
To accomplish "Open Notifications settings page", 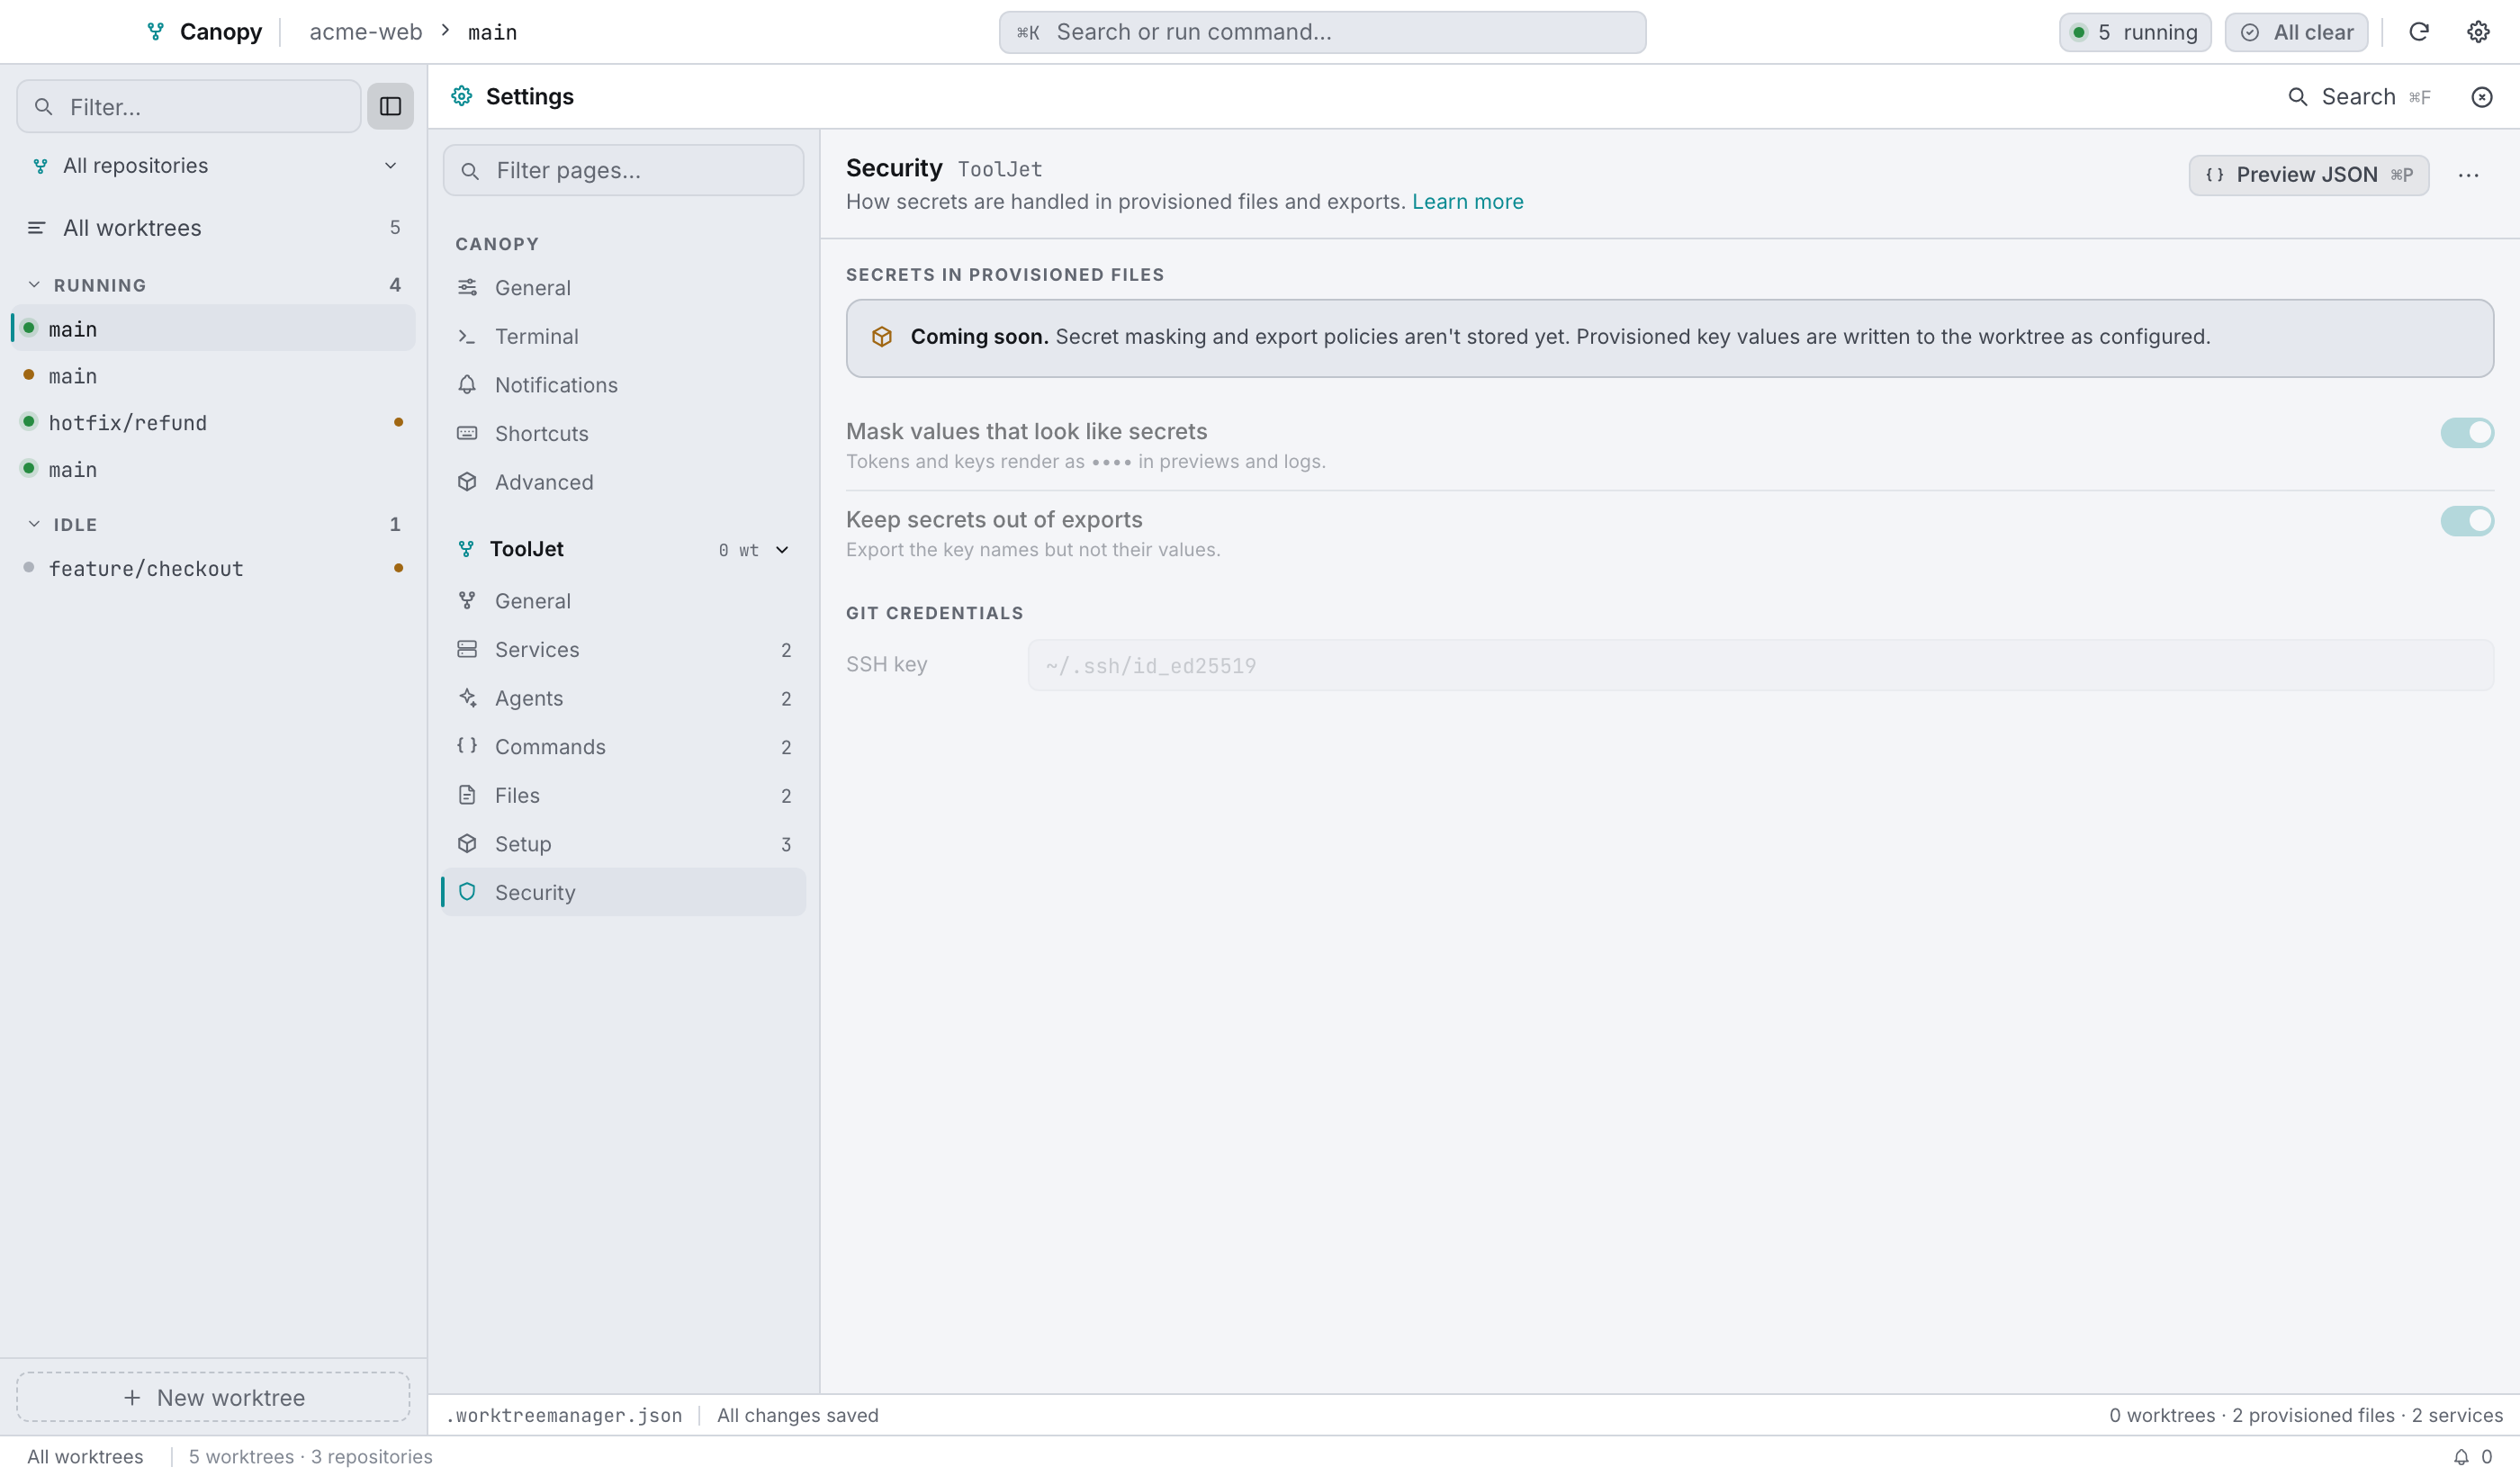I will coord(623,385).
